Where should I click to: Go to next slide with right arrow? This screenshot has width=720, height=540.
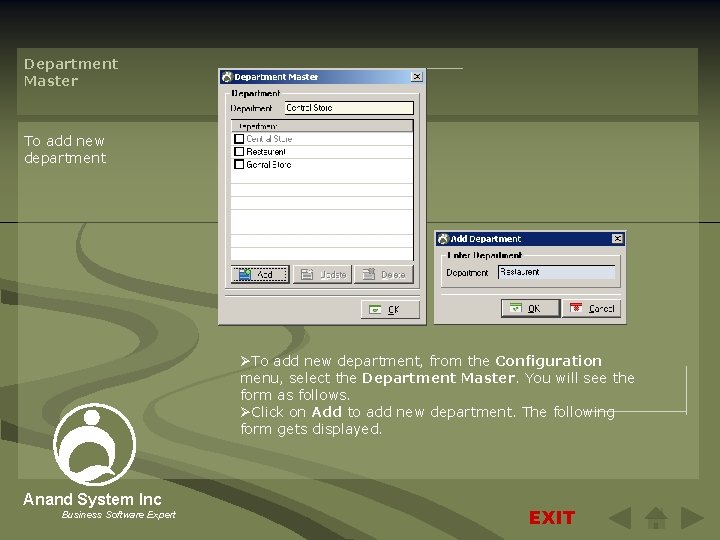pyautogui.click(x=692, y=518)
